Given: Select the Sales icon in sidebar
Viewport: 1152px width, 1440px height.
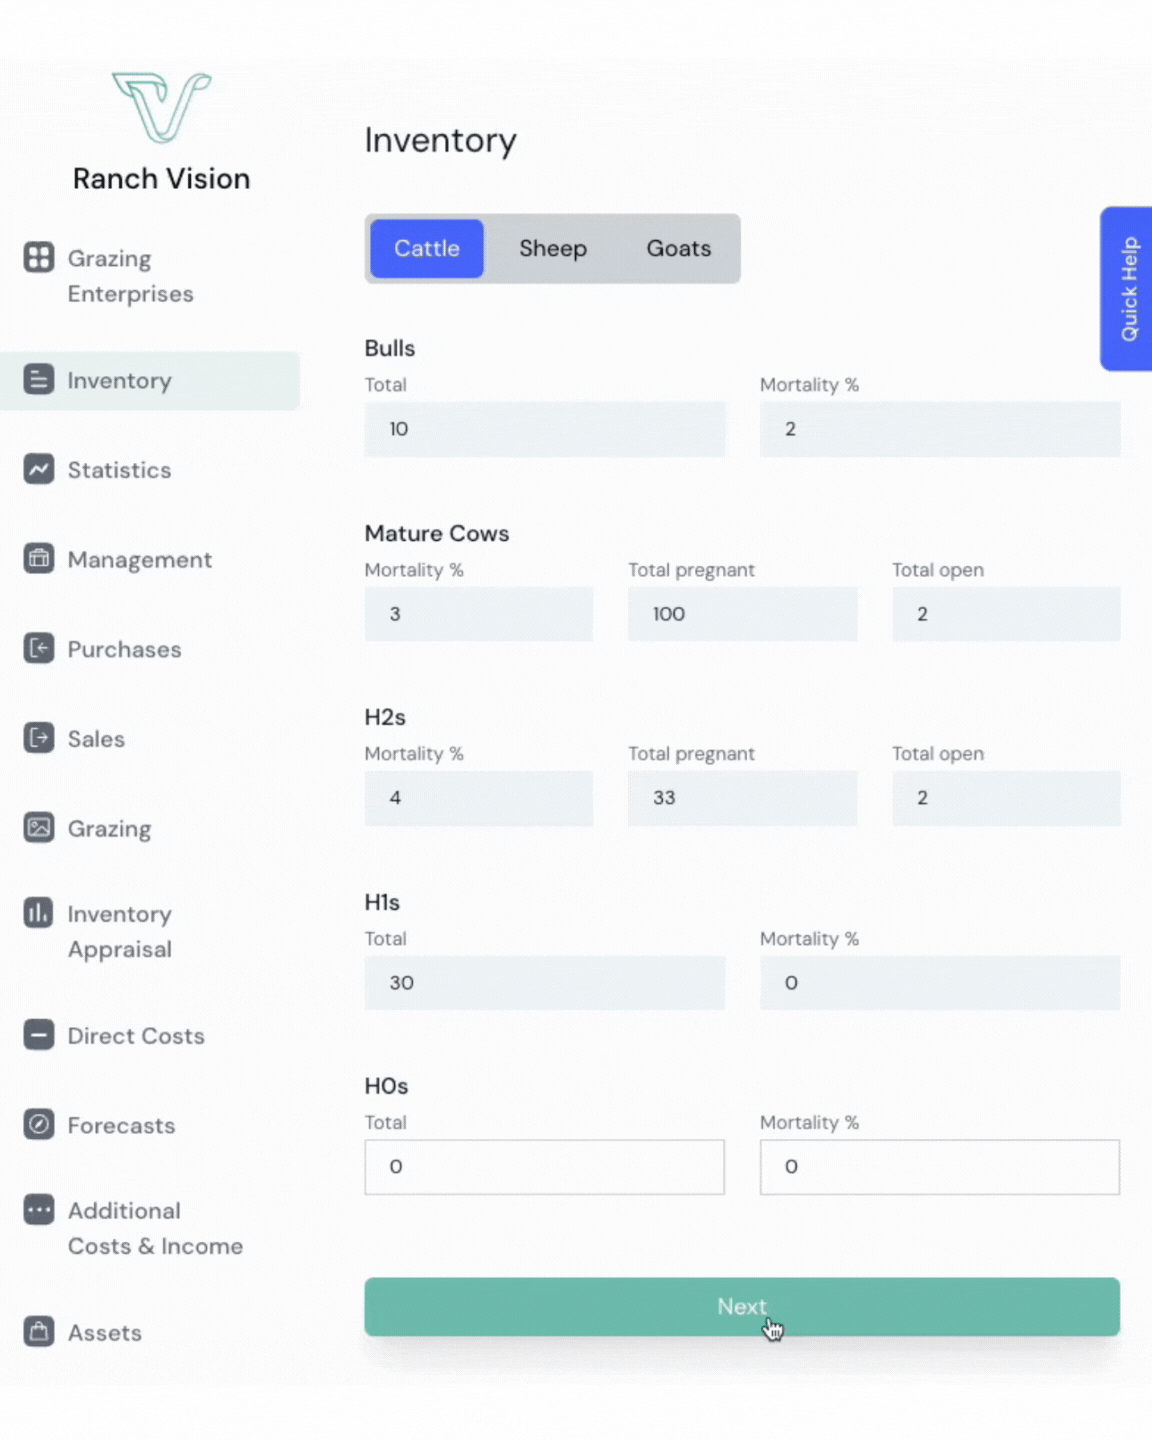Looking at the screenshot, I should pyautogui.click(x=39, y=738).
